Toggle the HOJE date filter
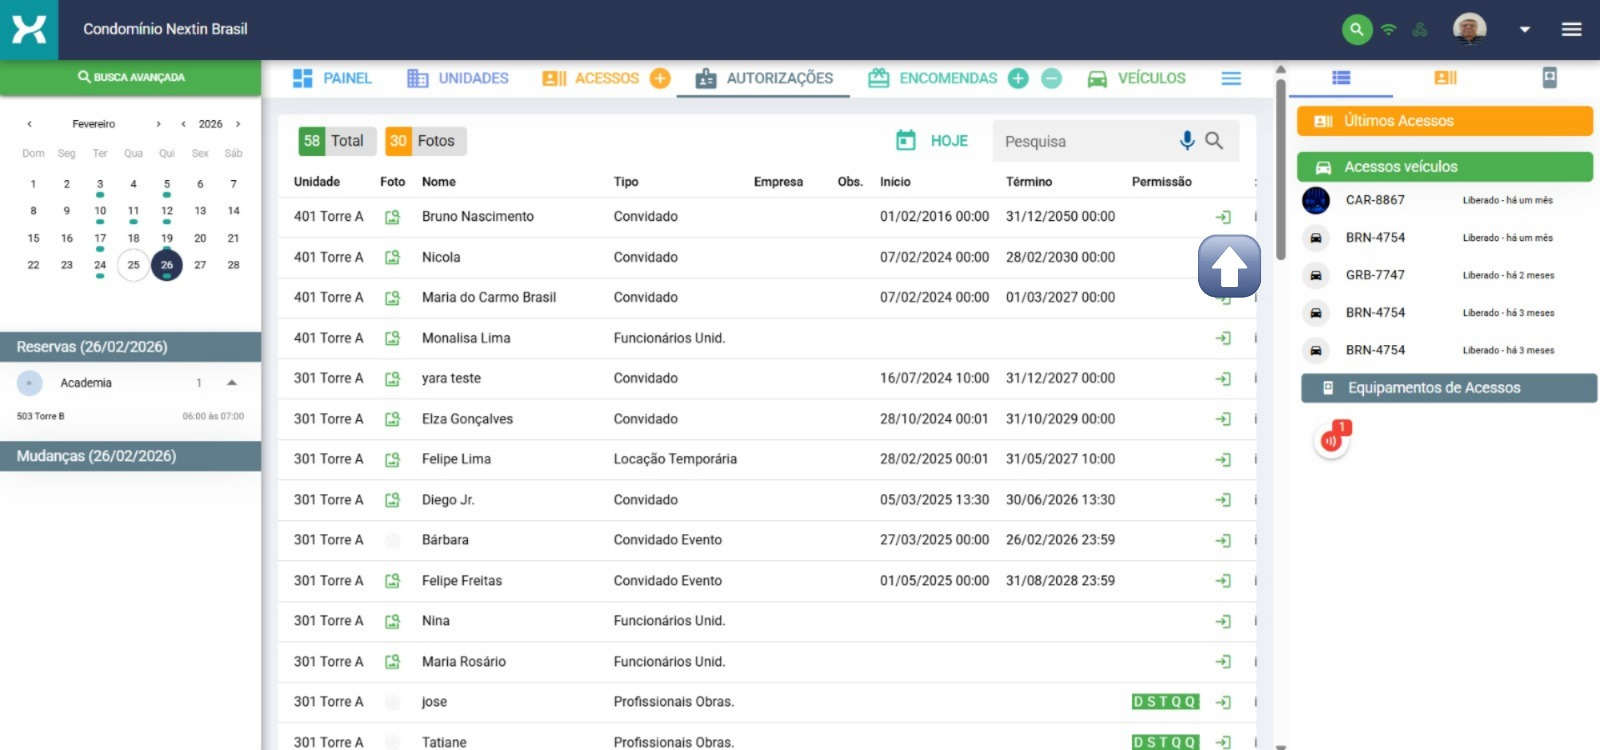 (932, 141)
